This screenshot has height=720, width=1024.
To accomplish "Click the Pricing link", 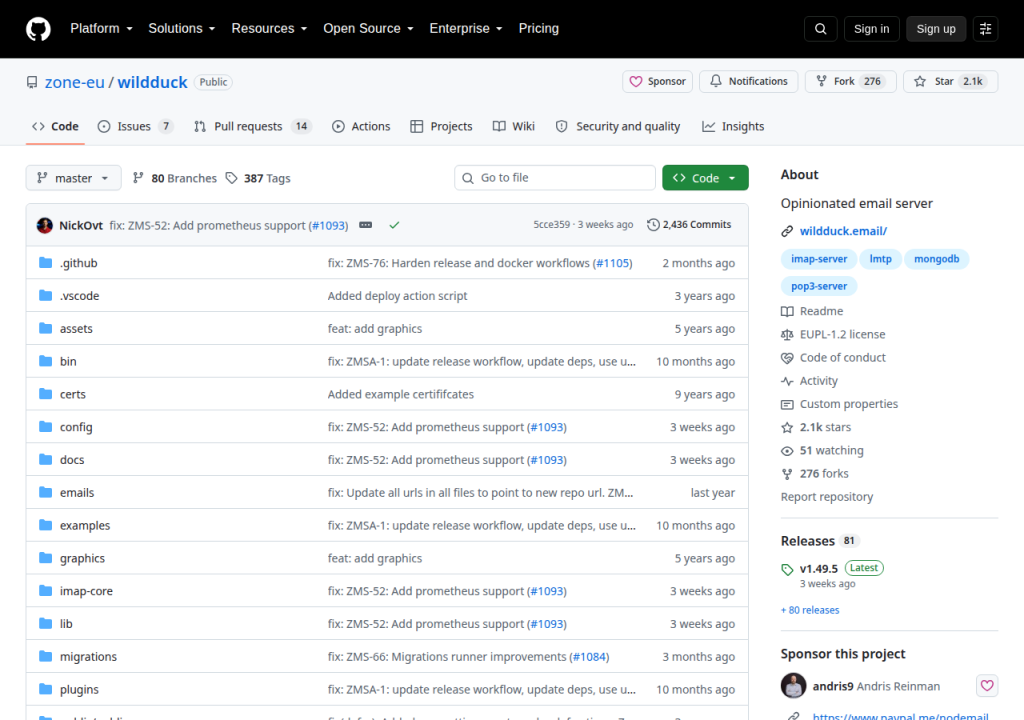I will [539, 29].
